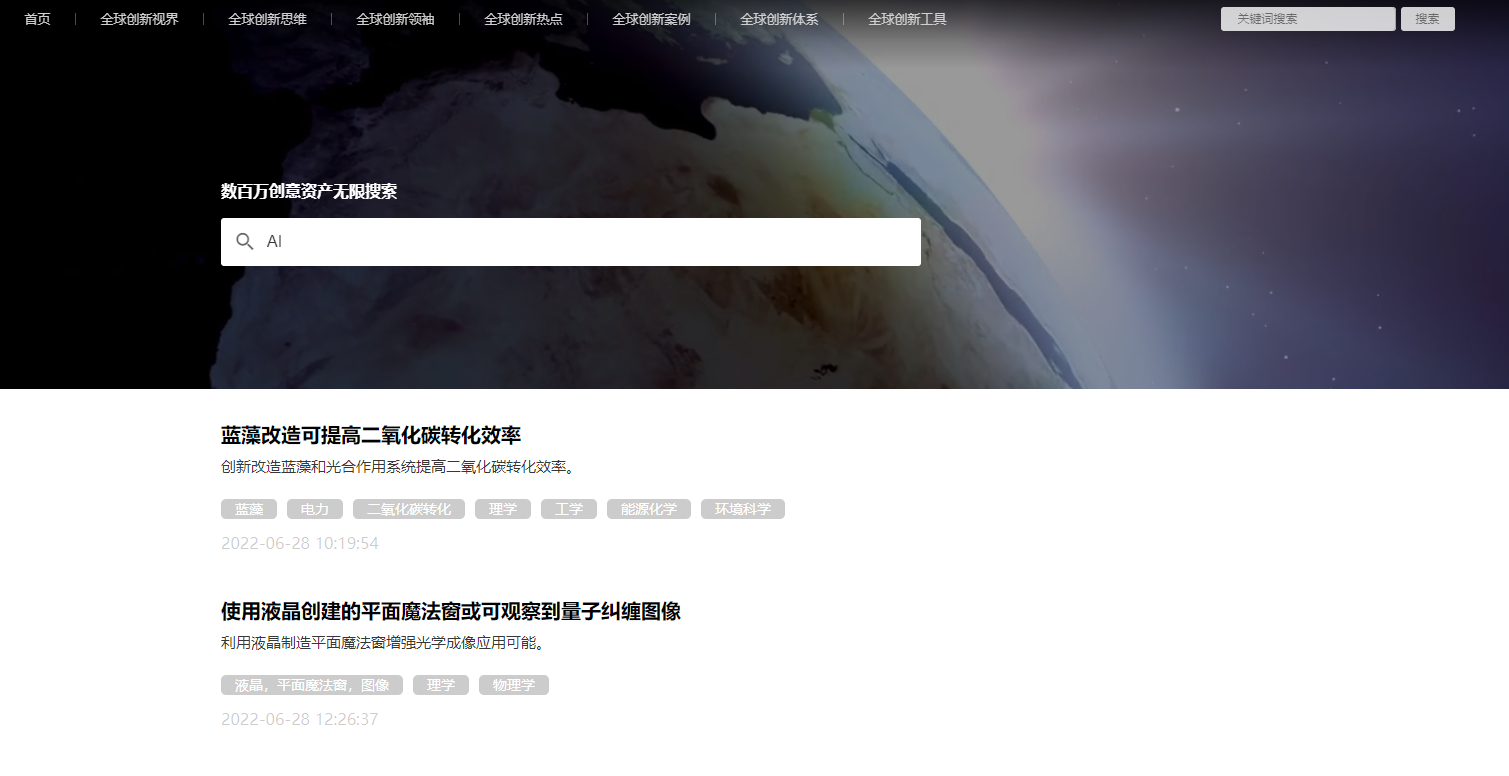Select 全球创新领袖 in the top menu
This screenshot has height=776, width=1509.
[395, 19]
